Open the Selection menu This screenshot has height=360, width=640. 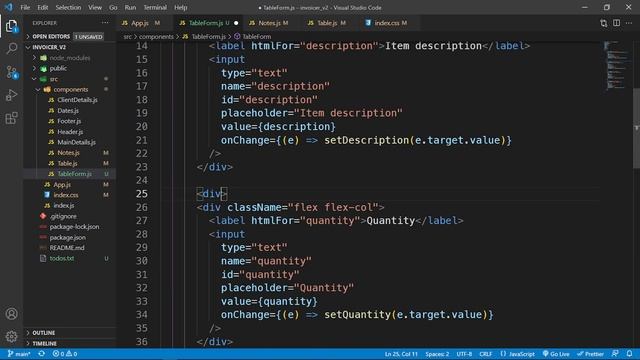pos(68,7)
